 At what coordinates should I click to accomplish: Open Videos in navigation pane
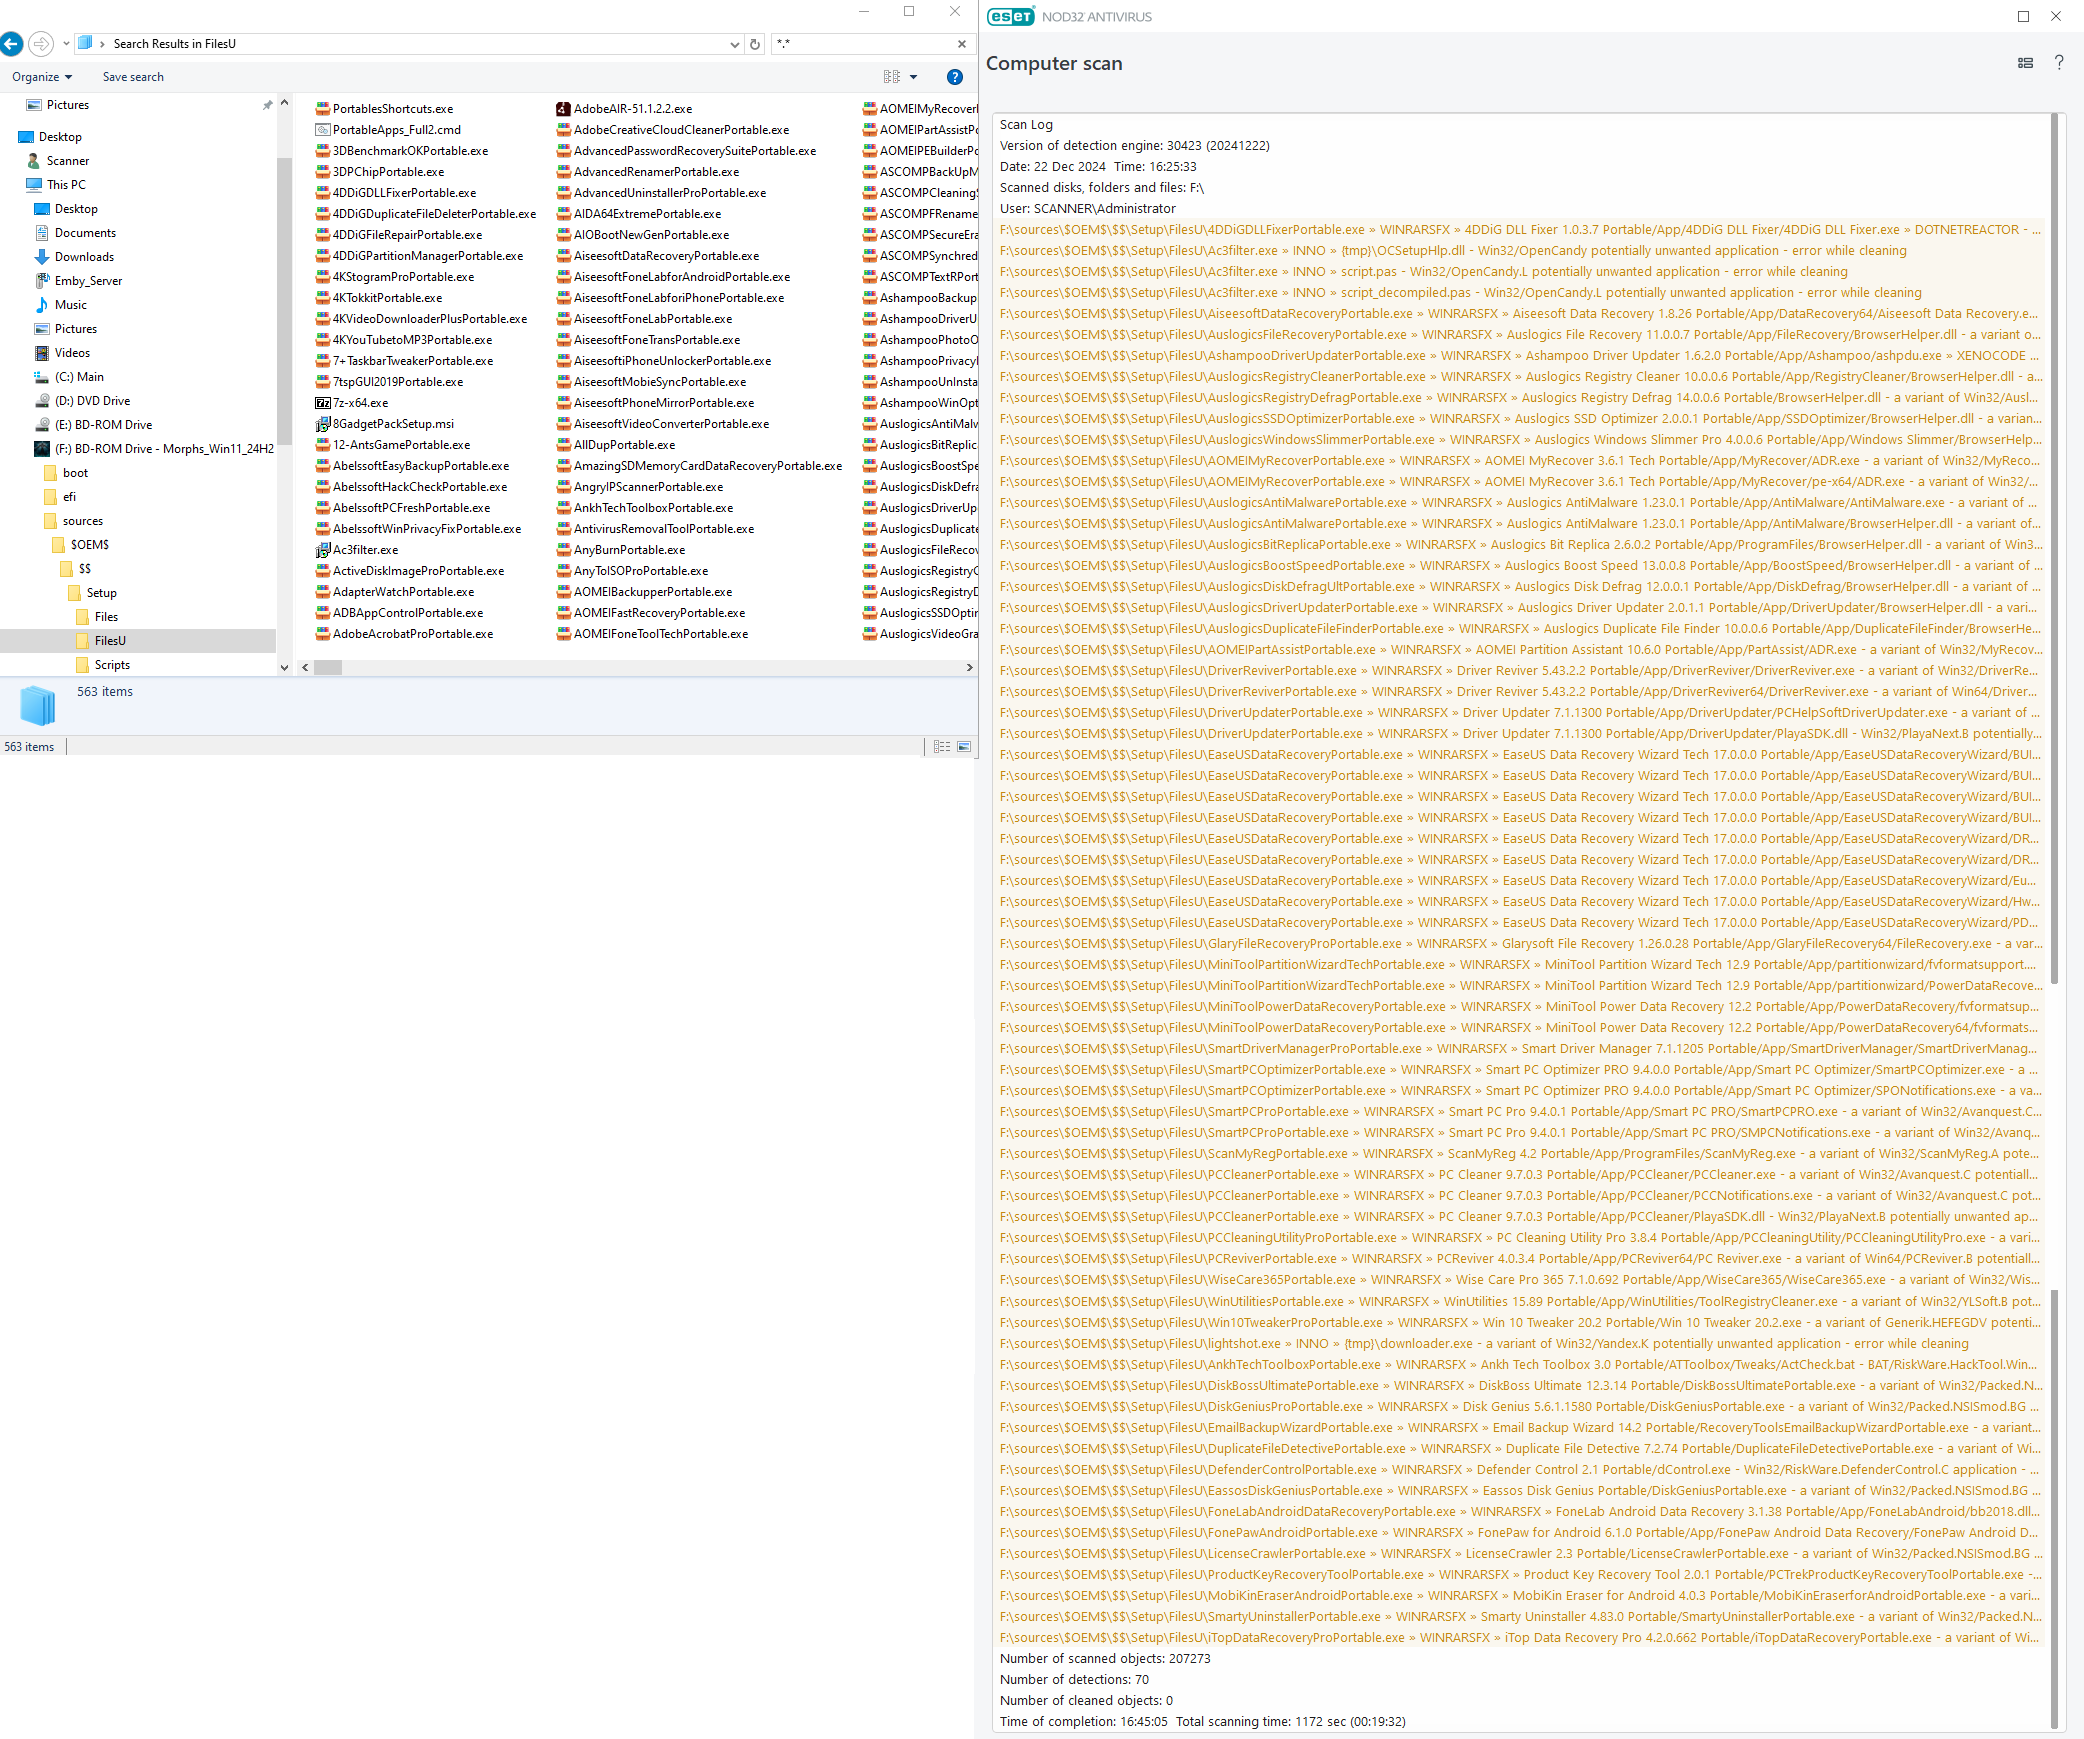click(72, 353)
